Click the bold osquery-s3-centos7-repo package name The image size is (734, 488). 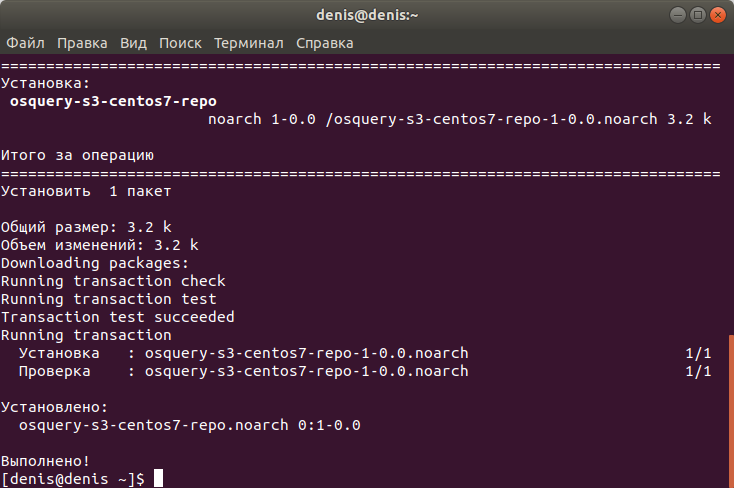(113, 101)
